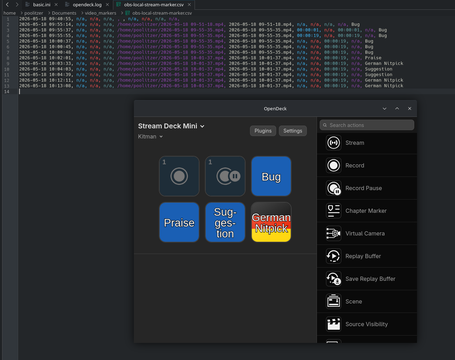Click the Search actions field
455x360 pixels.
click(x=367, y=125)
